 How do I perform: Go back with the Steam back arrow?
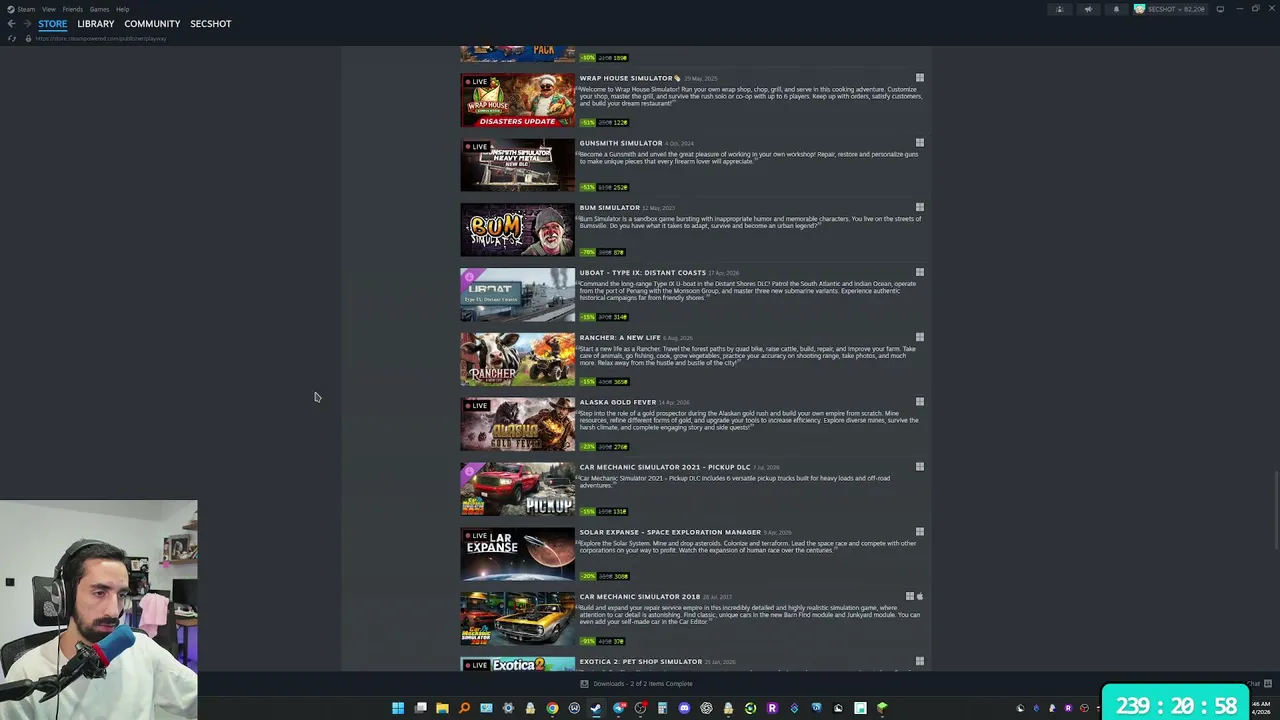pos(11,24)
